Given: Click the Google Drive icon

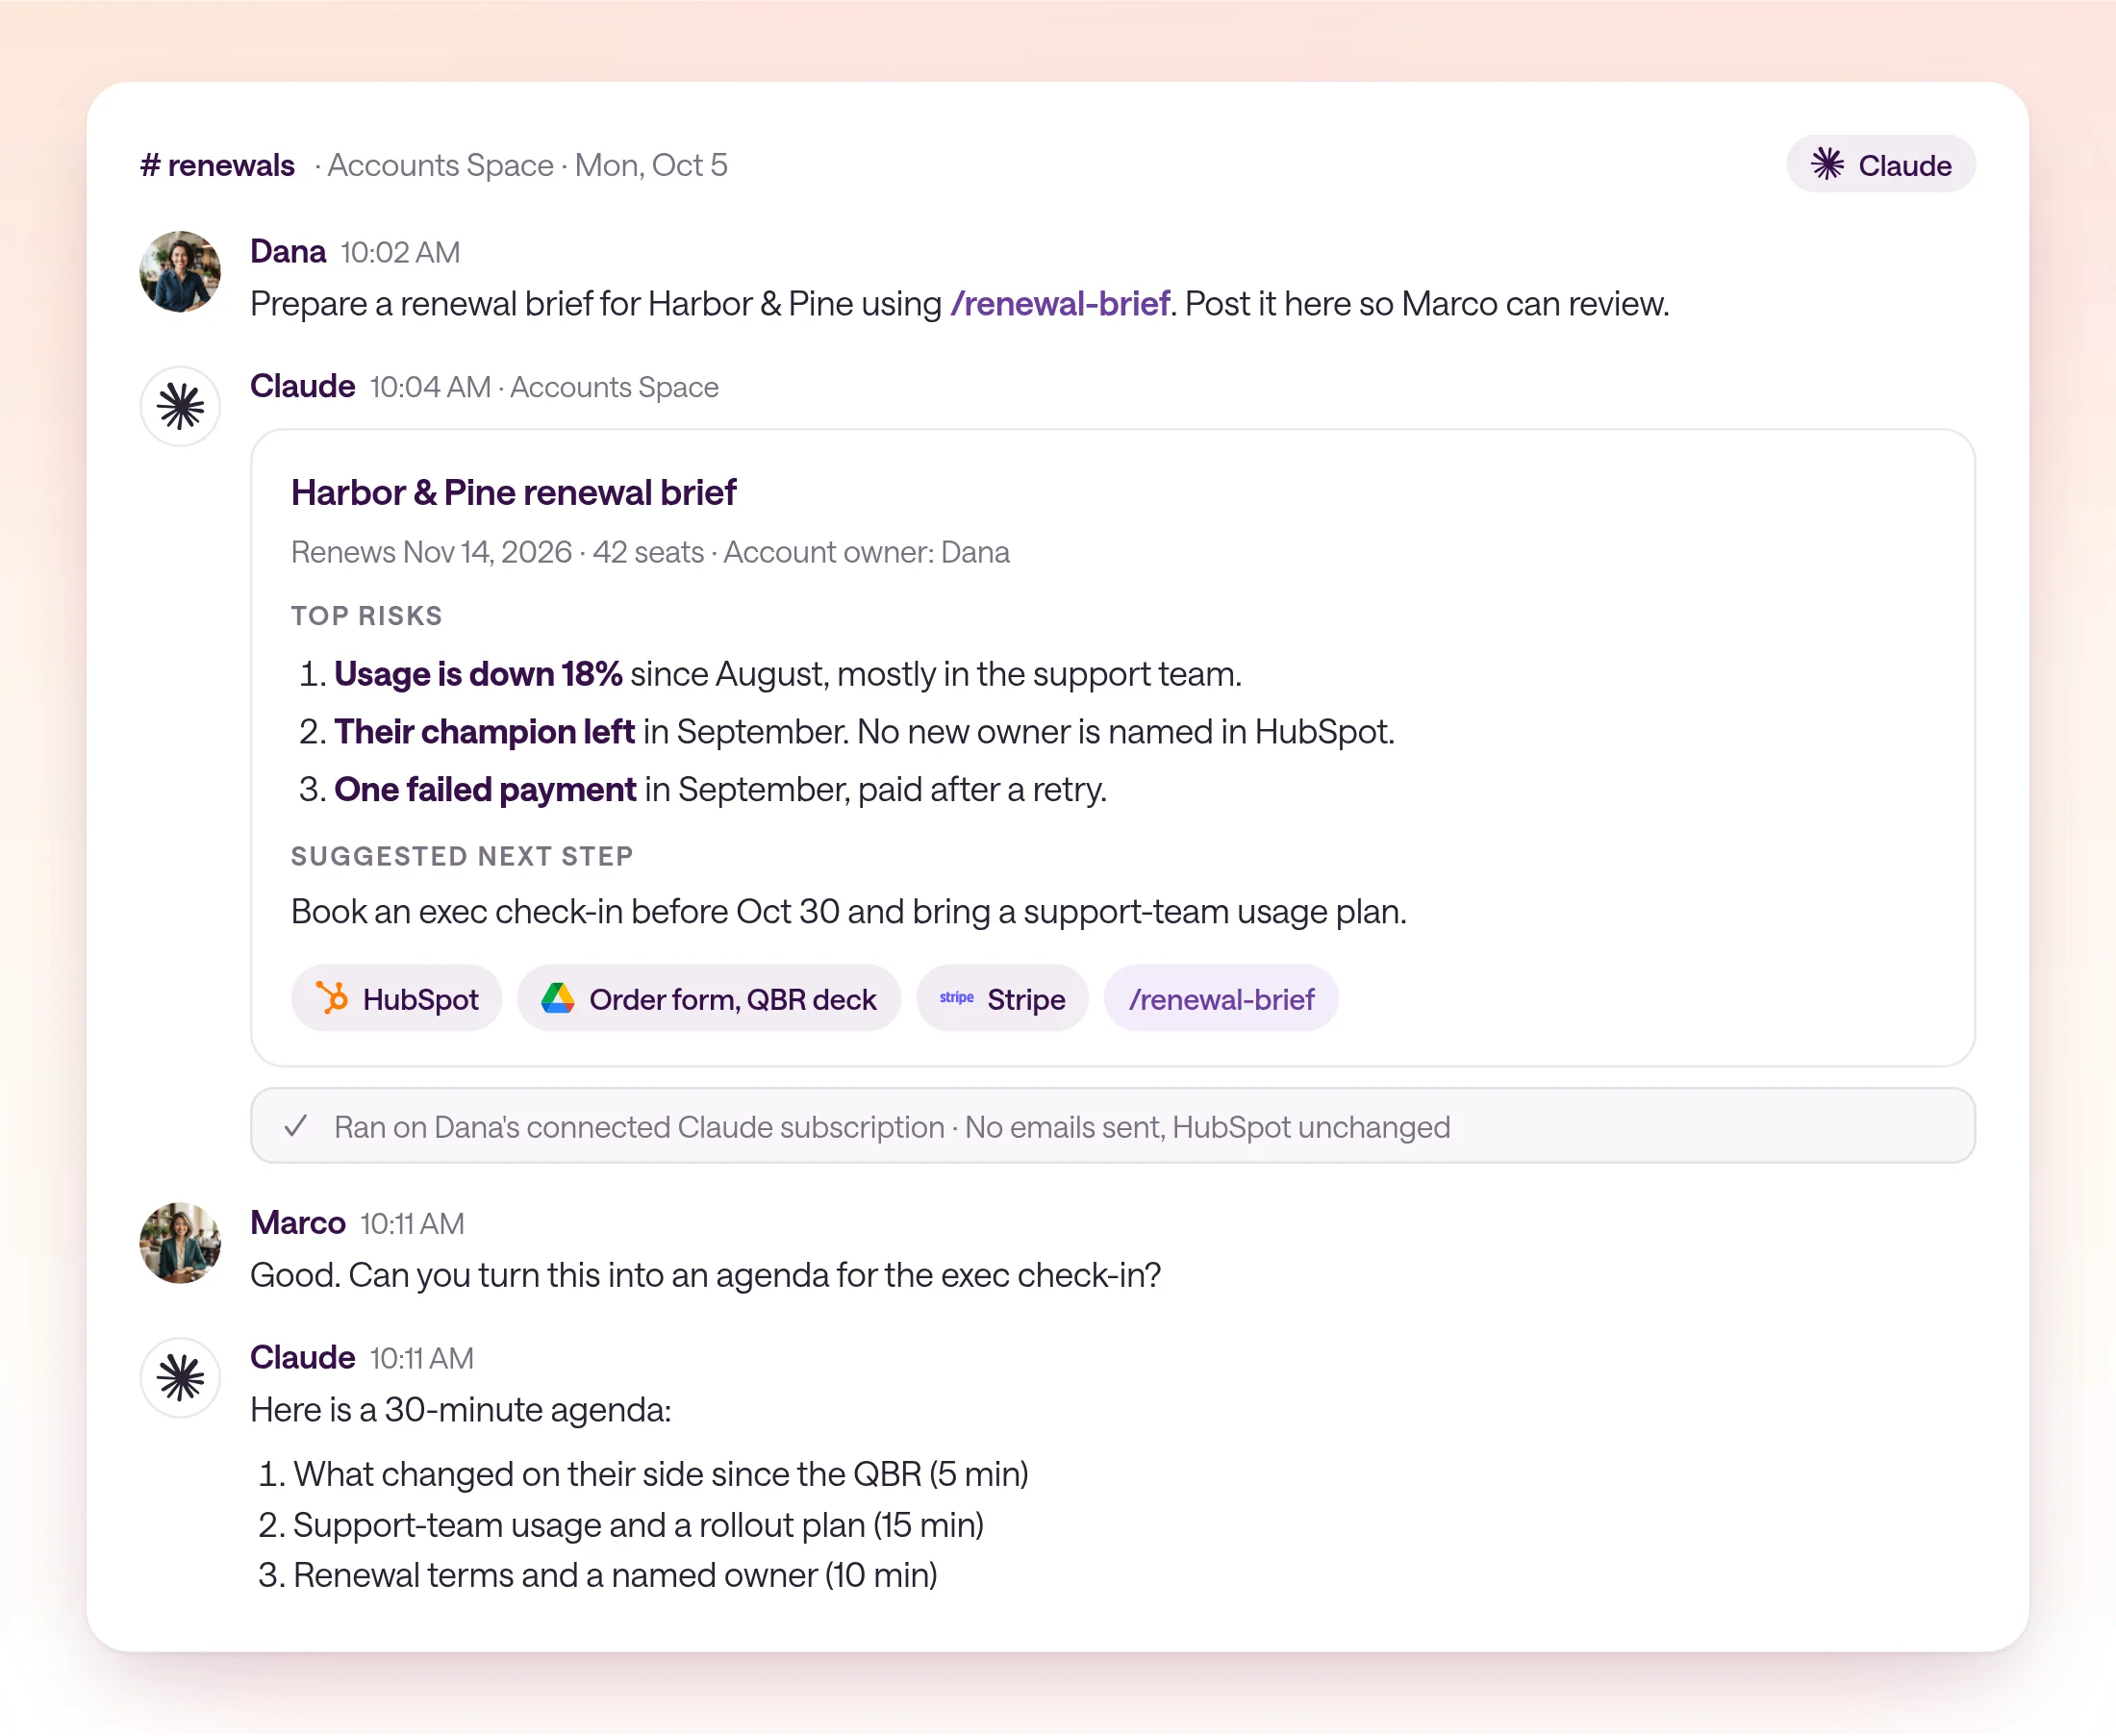Looking at the screenshot, I should coord(558,998).
